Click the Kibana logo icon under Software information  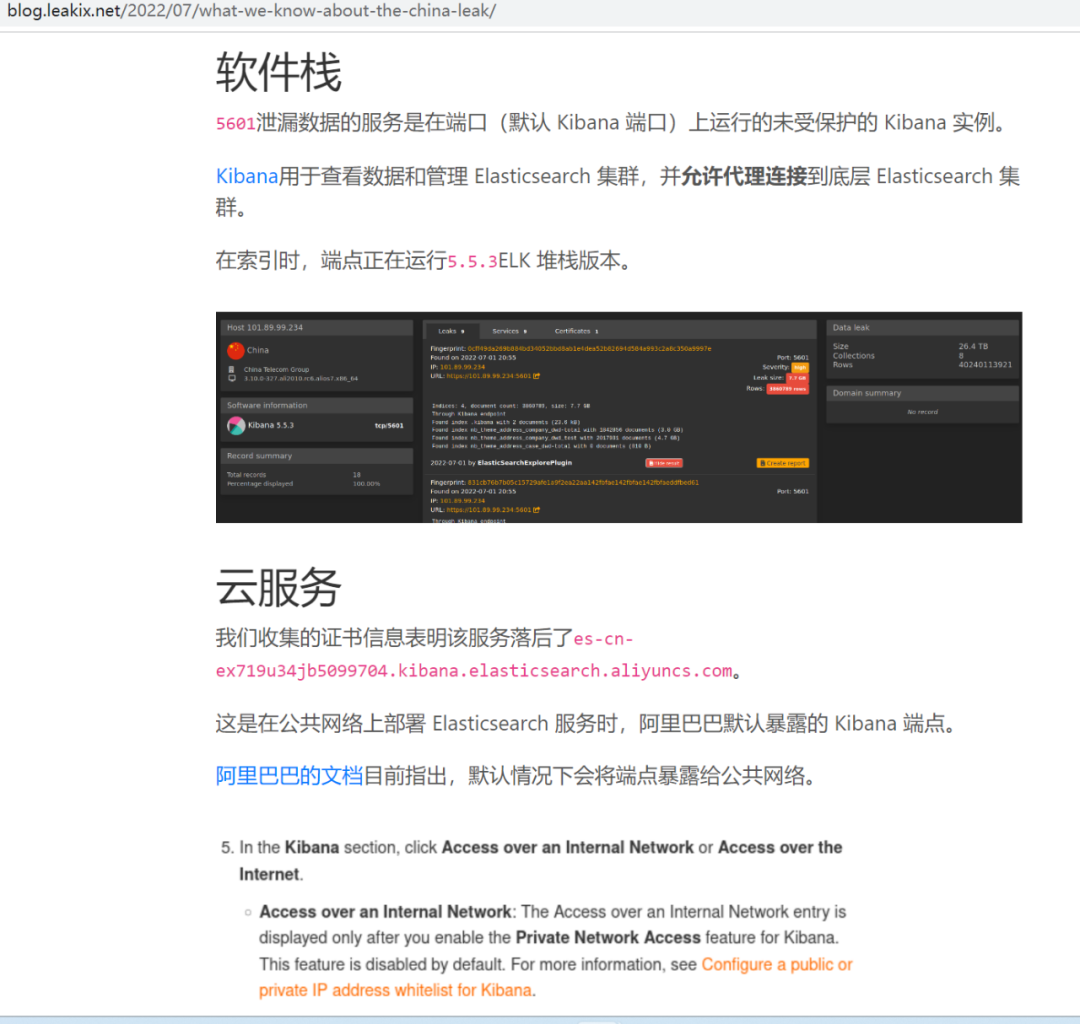click(x=236, y=426)
